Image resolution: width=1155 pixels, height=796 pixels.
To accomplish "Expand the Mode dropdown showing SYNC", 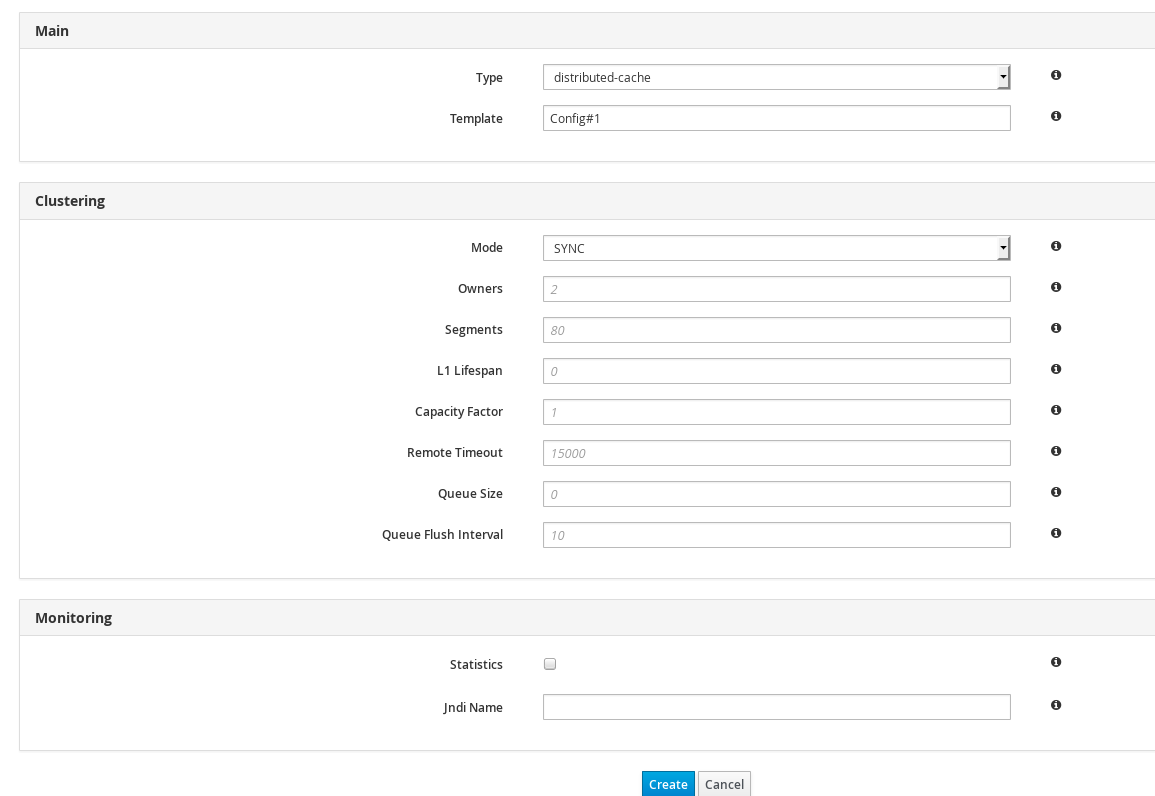I will pyautogui.click(x=776, y=248).
